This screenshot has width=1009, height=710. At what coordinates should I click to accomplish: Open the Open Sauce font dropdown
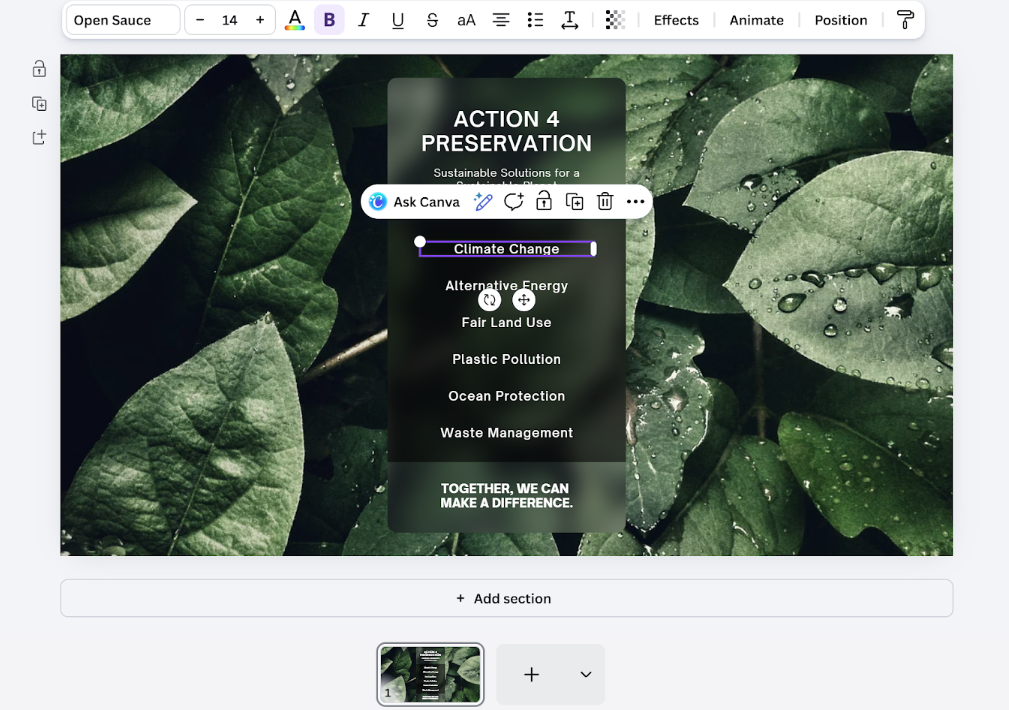tap(123, 20)
